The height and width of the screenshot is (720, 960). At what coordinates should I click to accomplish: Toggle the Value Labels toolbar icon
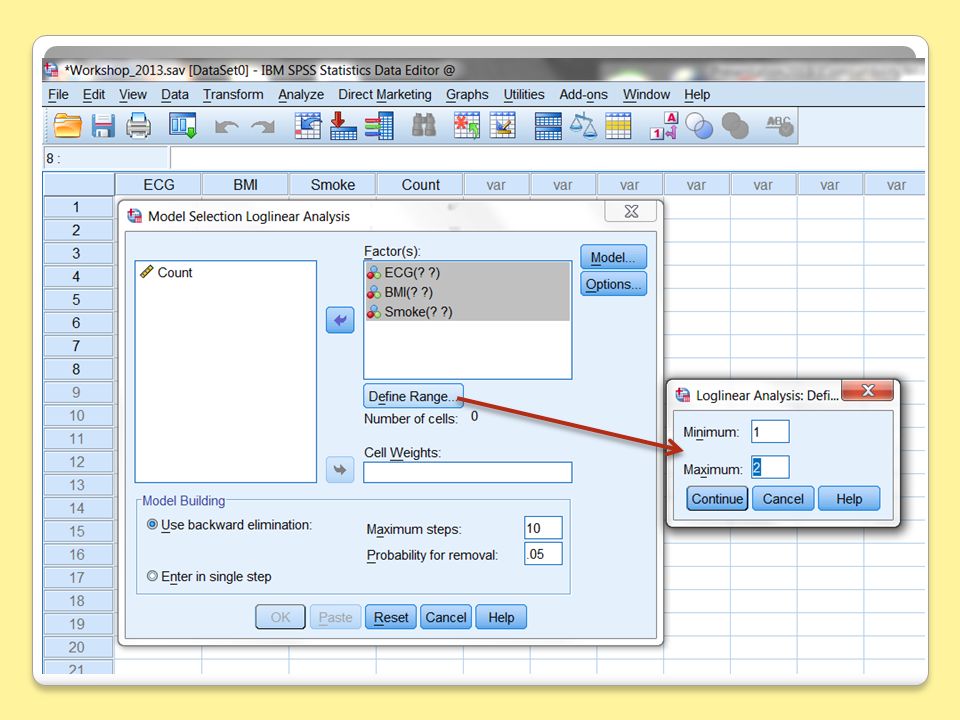[x=664, y=126]
